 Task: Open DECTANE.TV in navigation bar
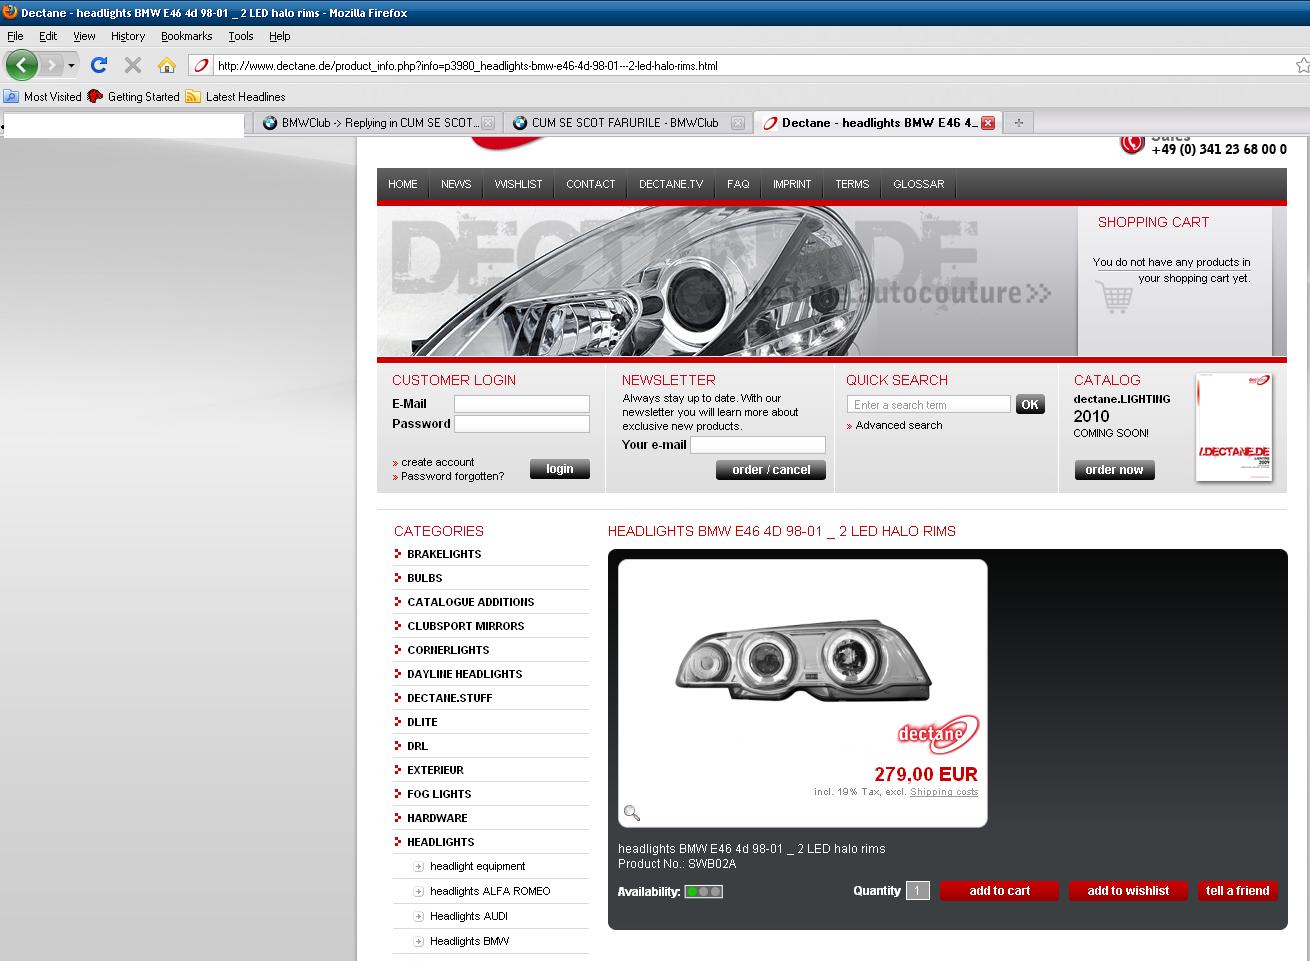(671, 184)
